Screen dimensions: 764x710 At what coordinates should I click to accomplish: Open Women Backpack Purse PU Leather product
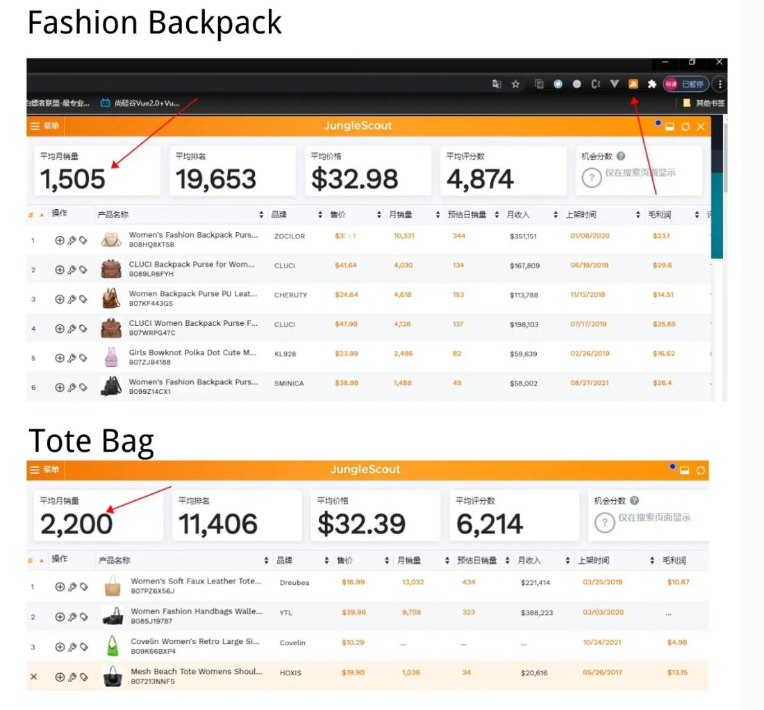(x=193, y=294)
